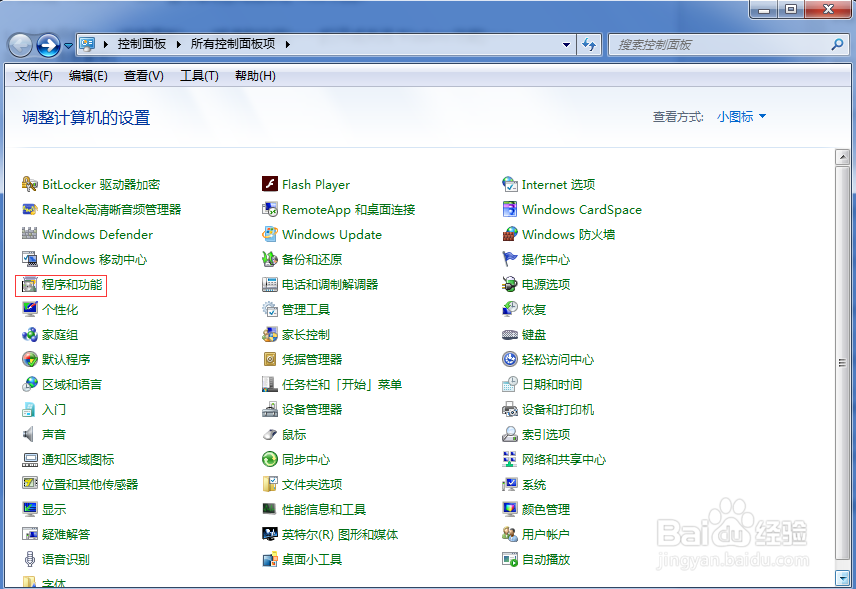856x589 pixels.
Task: Click the 所有控制面板项 breadcrumb
Action: 233,44
